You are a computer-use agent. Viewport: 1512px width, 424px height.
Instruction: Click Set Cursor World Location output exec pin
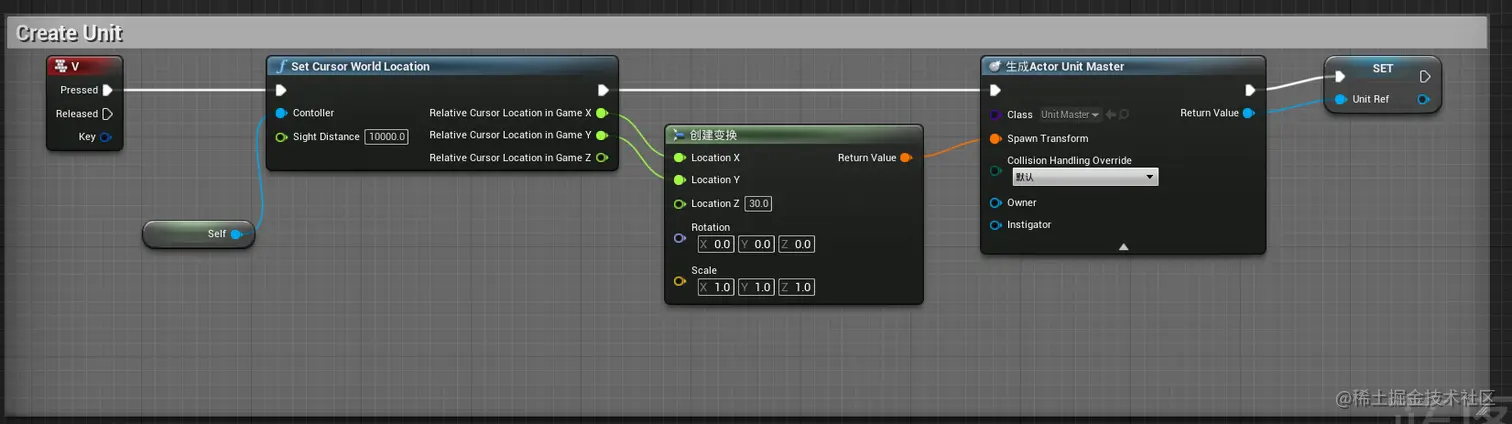[603, 90]
